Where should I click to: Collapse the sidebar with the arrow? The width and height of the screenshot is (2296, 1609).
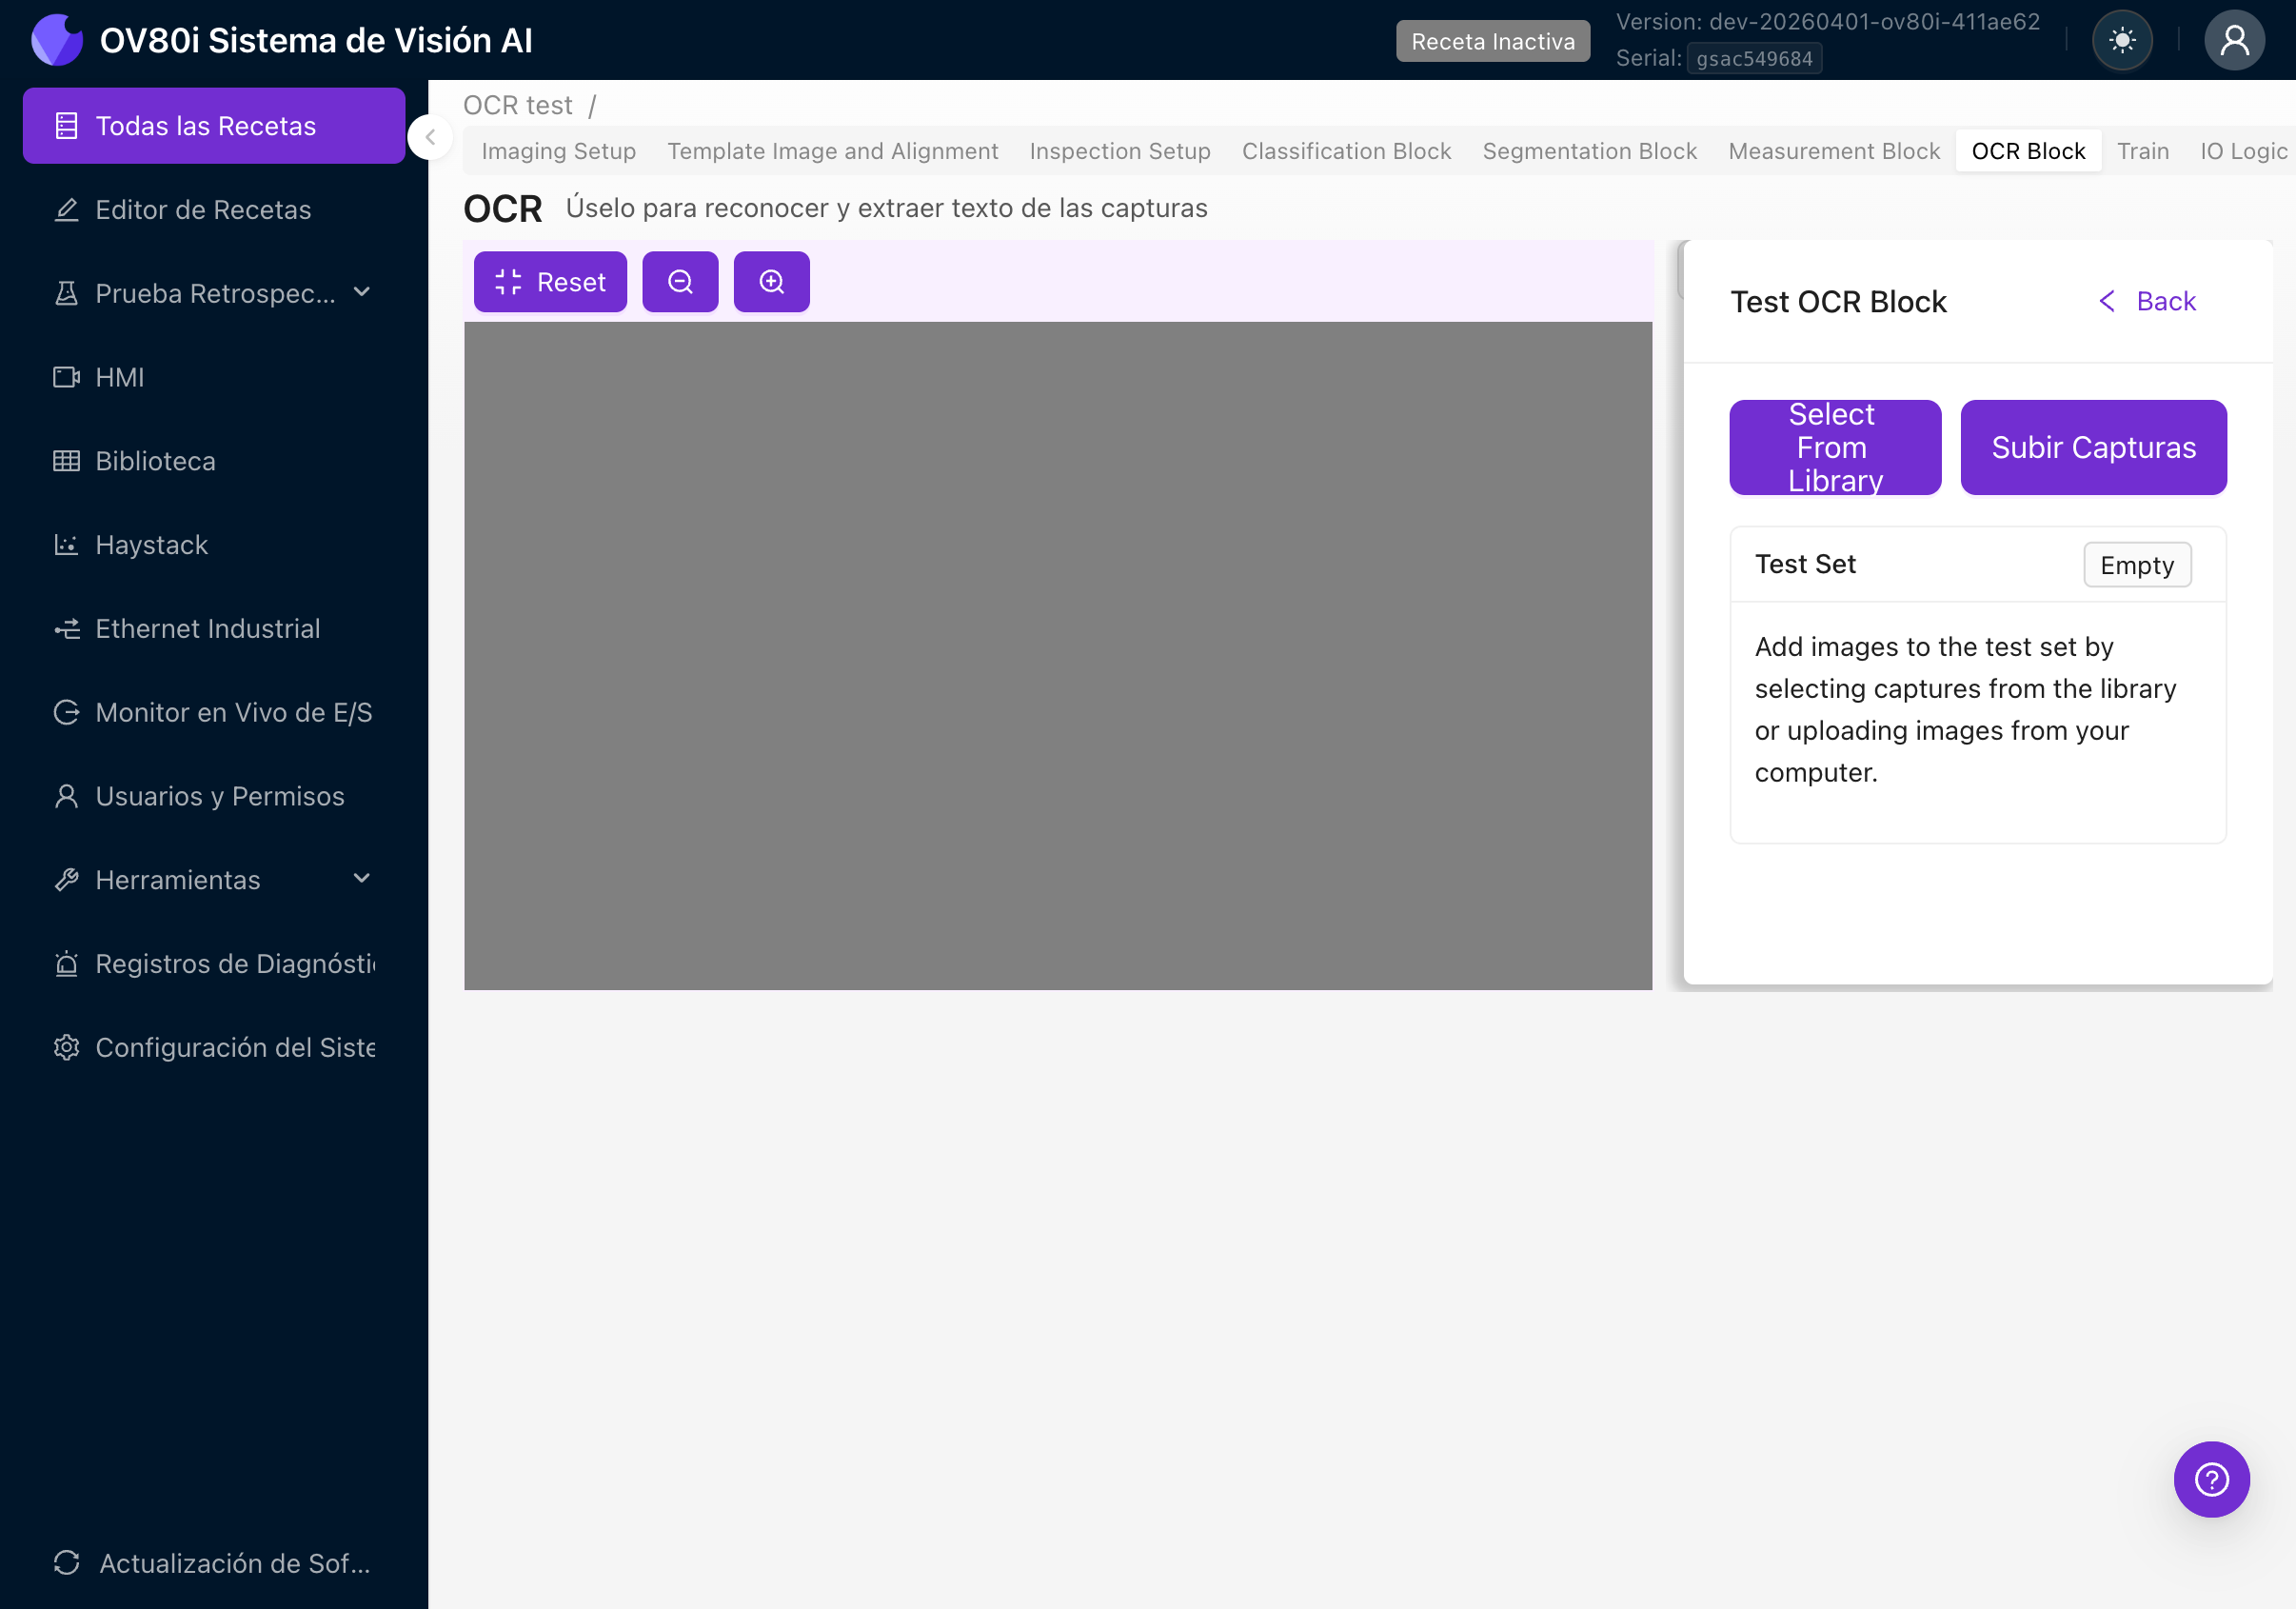point(429,137)
